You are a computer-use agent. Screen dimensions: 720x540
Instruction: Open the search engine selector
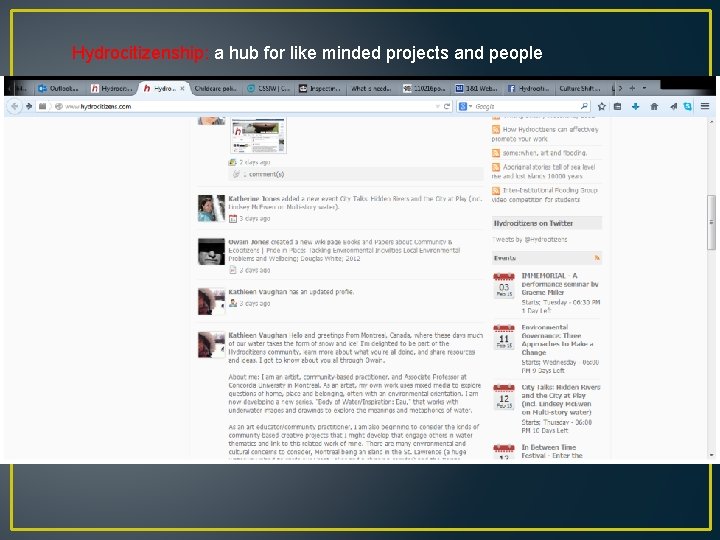465,107
